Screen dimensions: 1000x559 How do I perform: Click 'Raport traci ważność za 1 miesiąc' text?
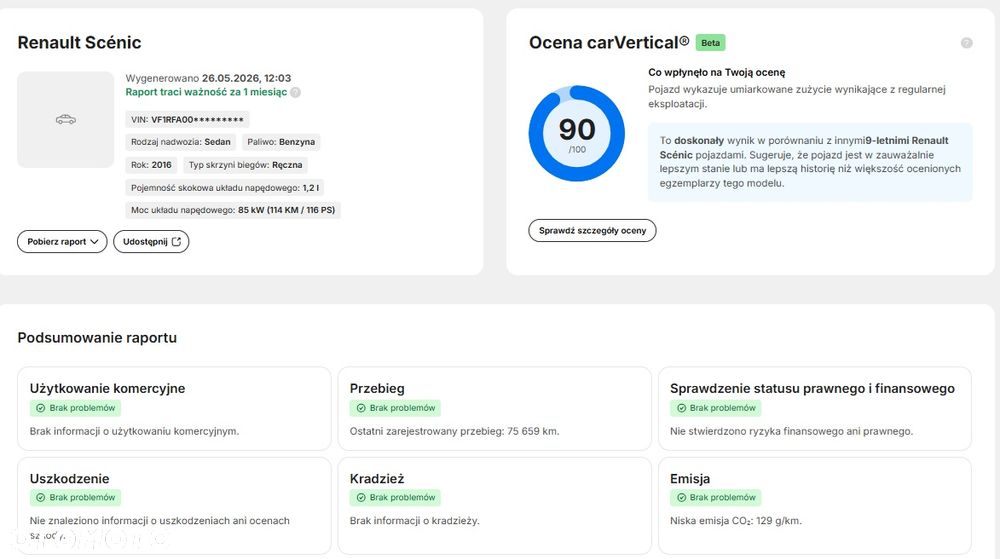tap(206, 92)
